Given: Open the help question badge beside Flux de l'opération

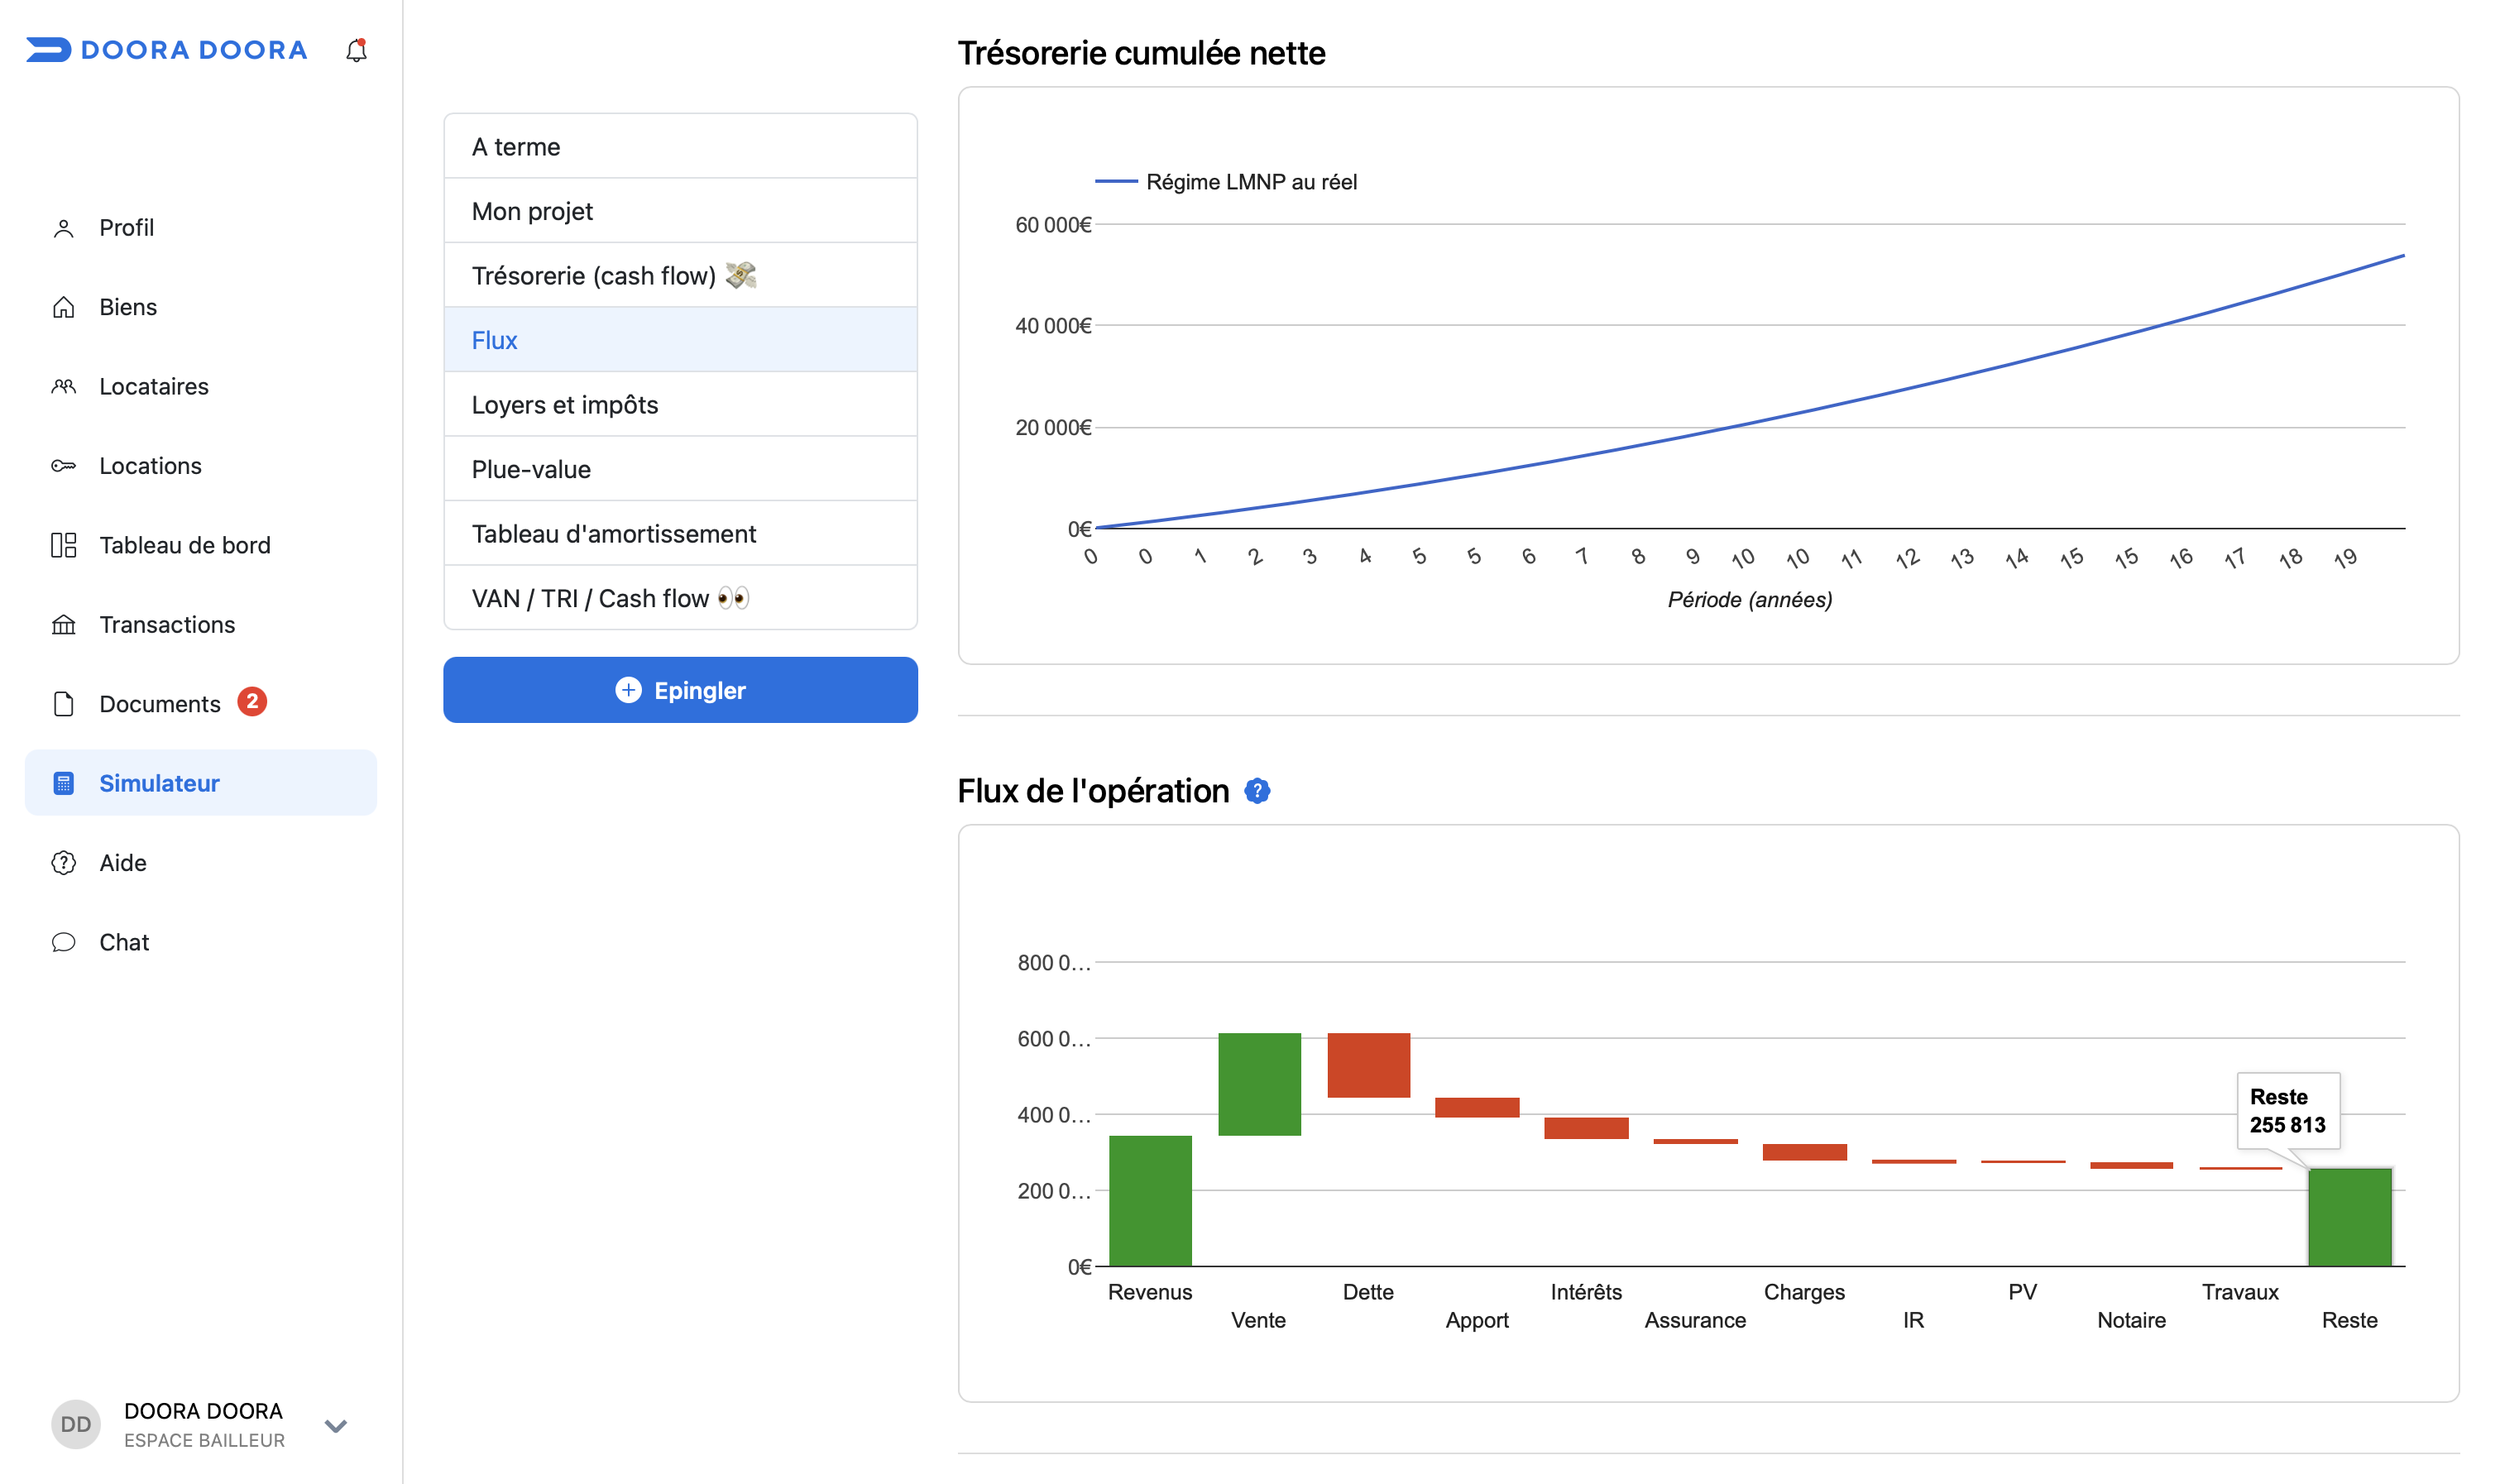Looking at the screenshot, I should click(x=1257, y=791).
